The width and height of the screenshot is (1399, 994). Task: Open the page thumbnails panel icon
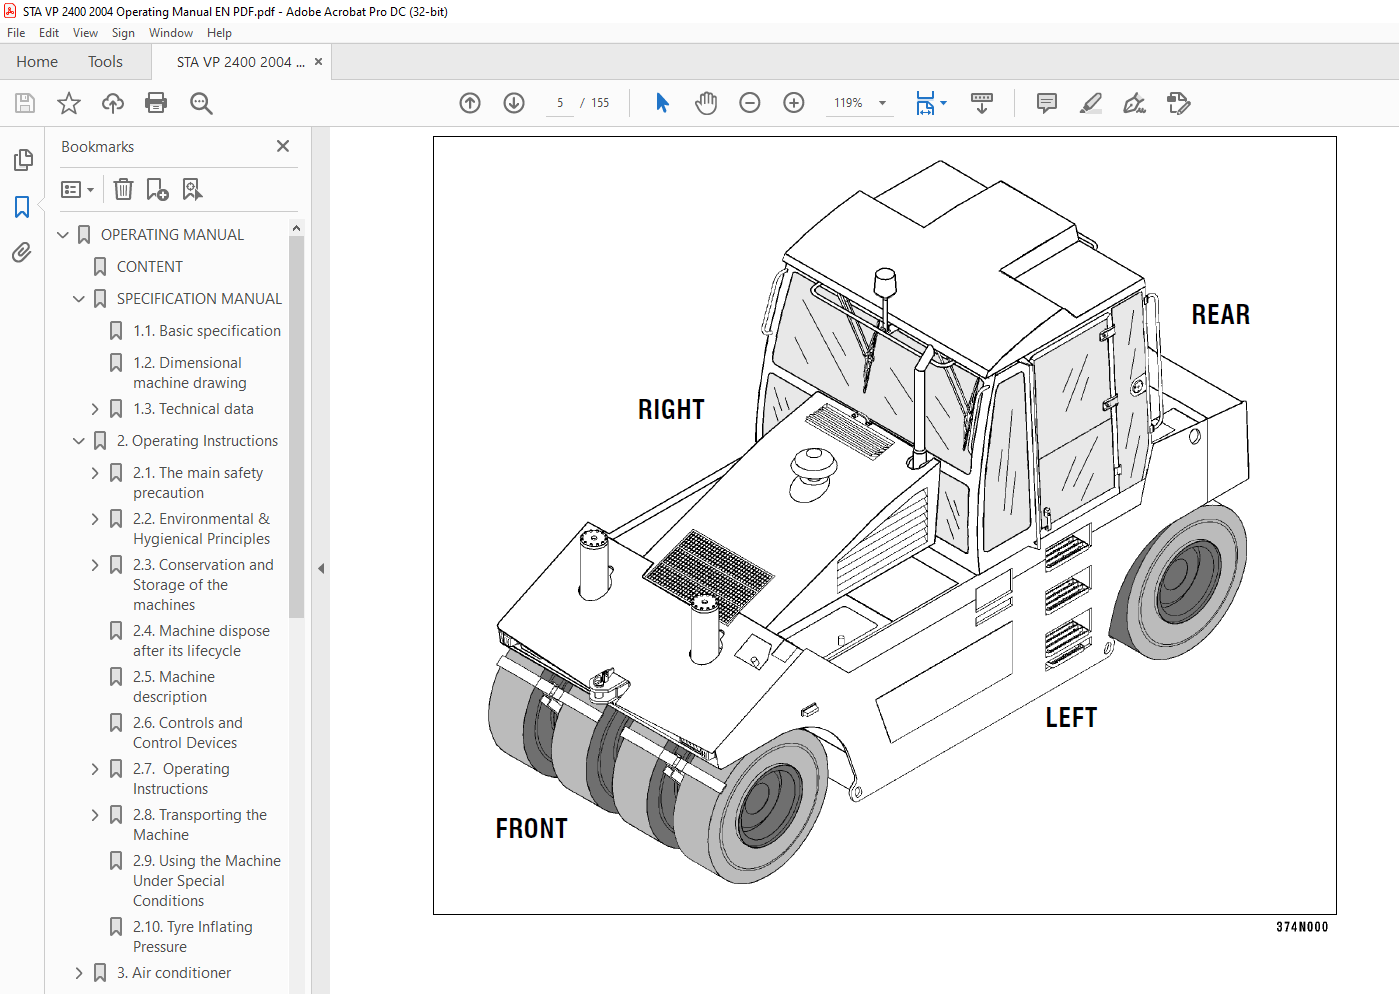point(22,160)
